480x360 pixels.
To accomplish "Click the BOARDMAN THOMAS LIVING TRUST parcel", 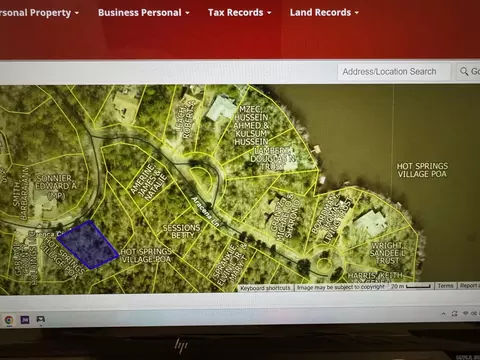I will tap(331, 218).
